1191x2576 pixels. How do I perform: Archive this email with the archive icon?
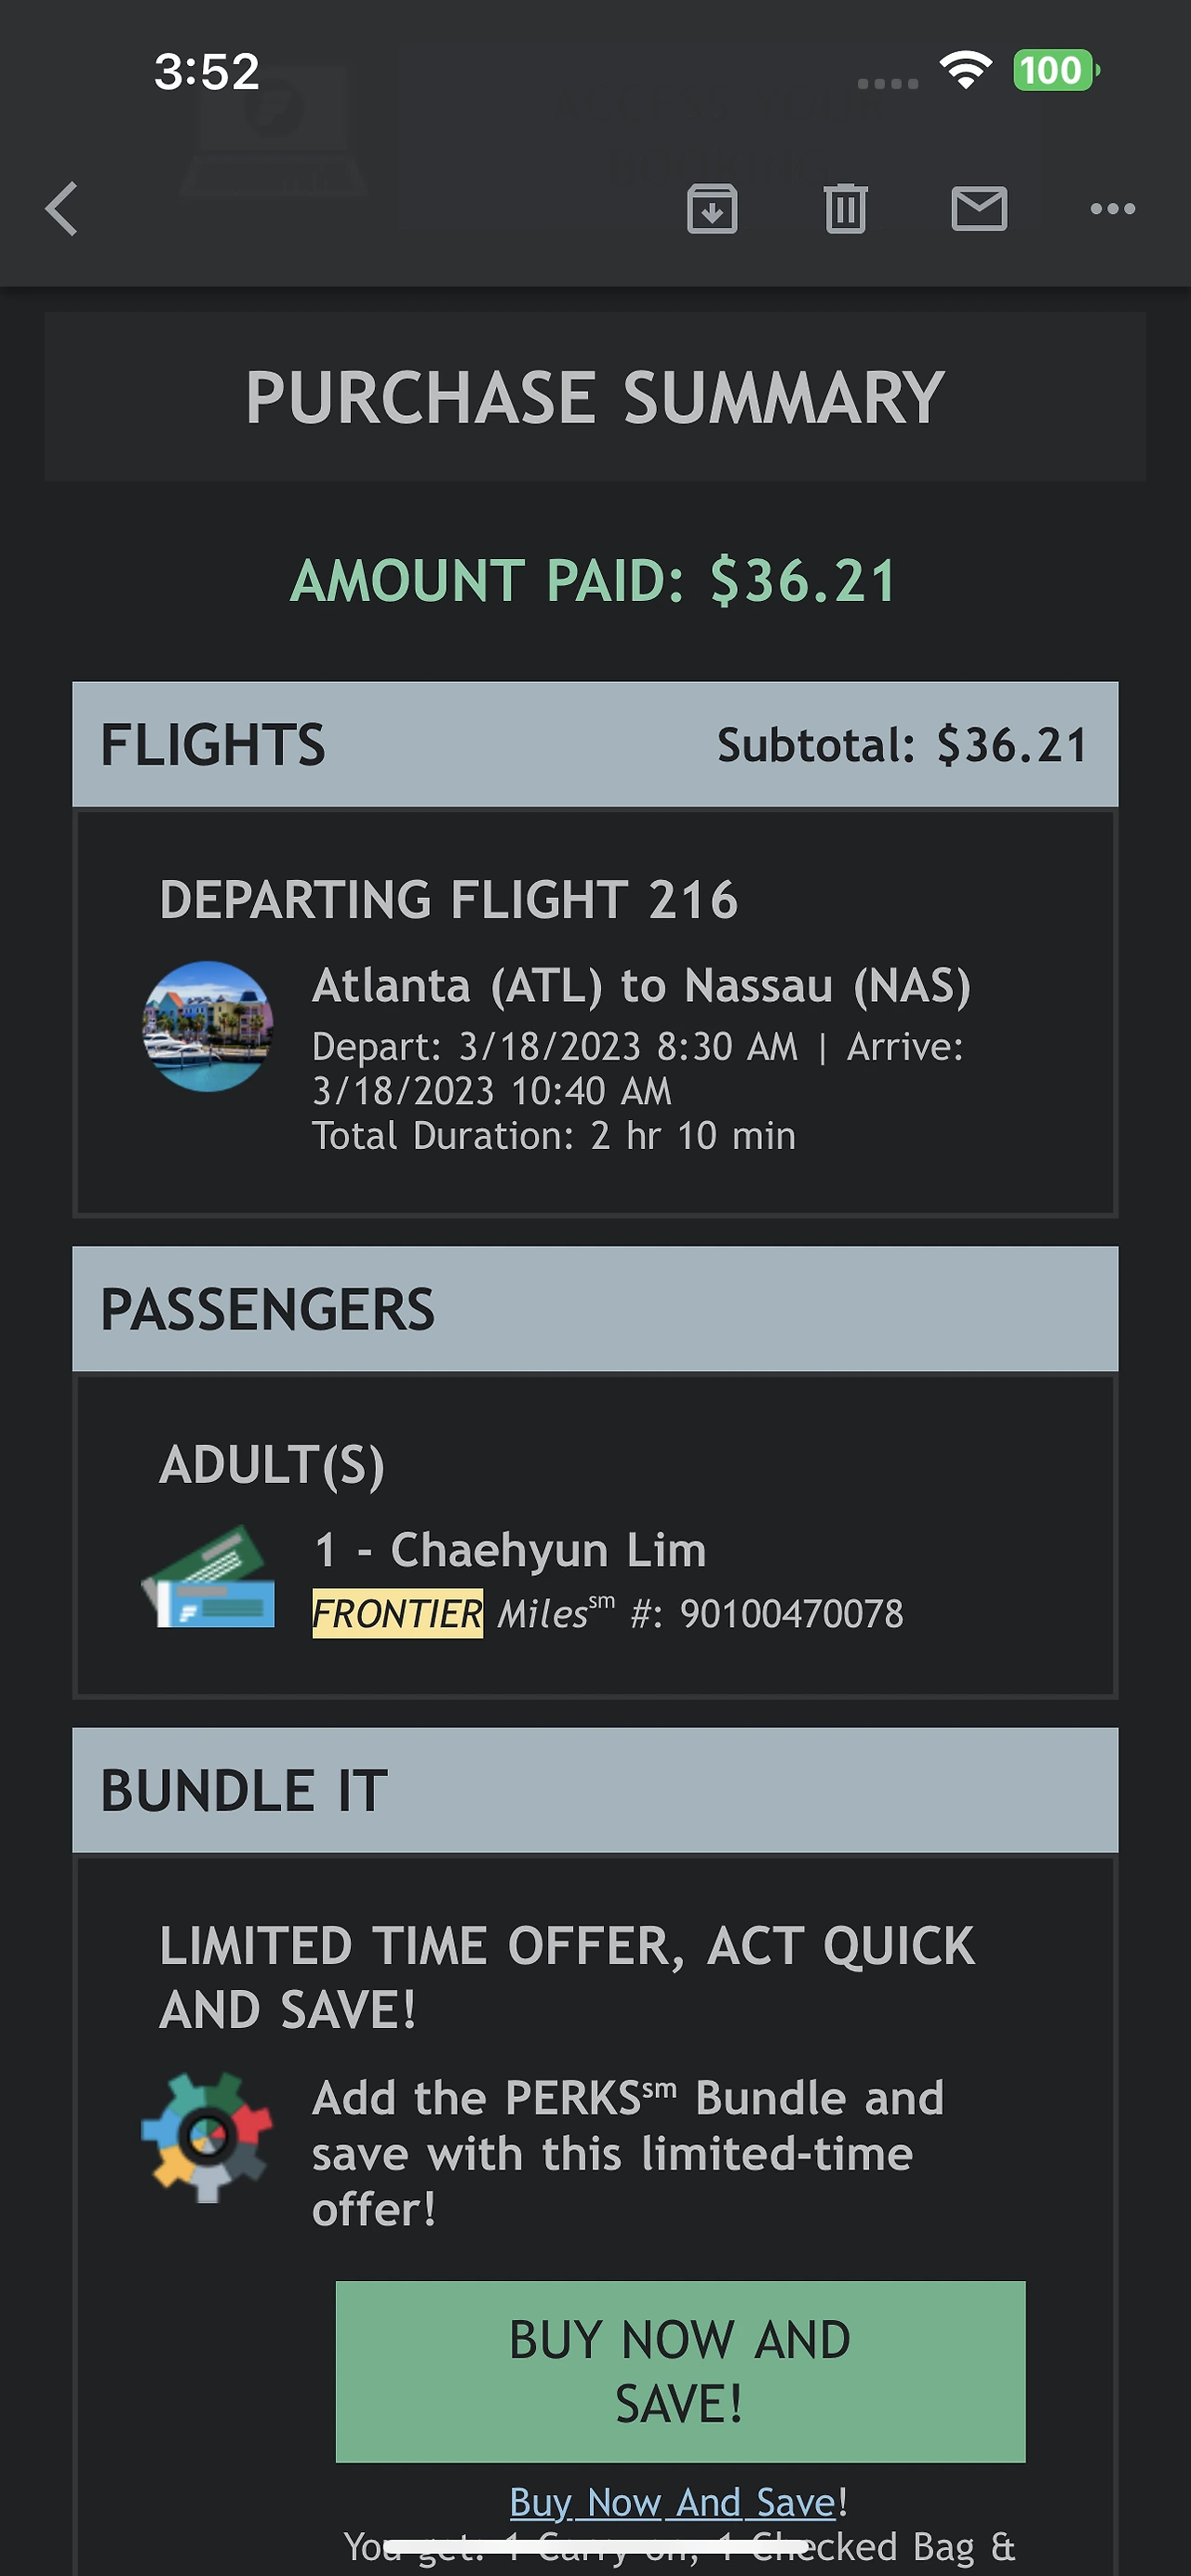(712, 209)
